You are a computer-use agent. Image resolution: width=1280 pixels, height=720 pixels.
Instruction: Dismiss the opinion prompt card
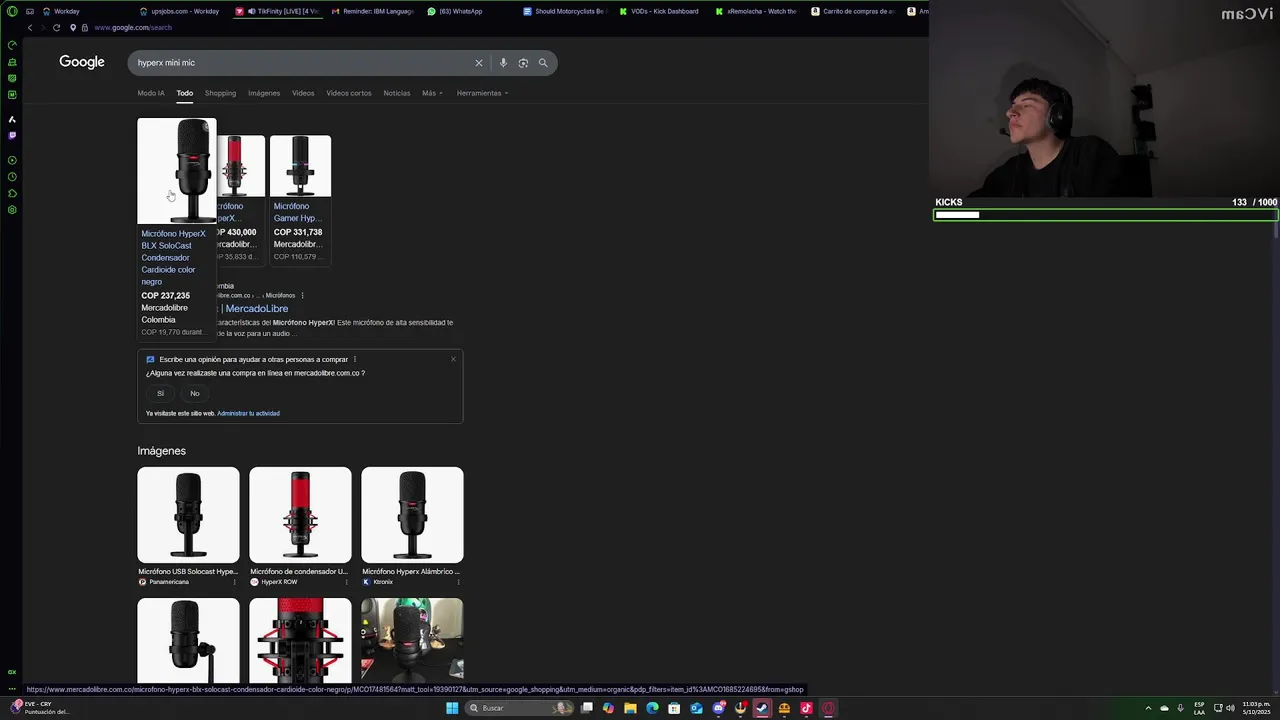click(453, 359)
